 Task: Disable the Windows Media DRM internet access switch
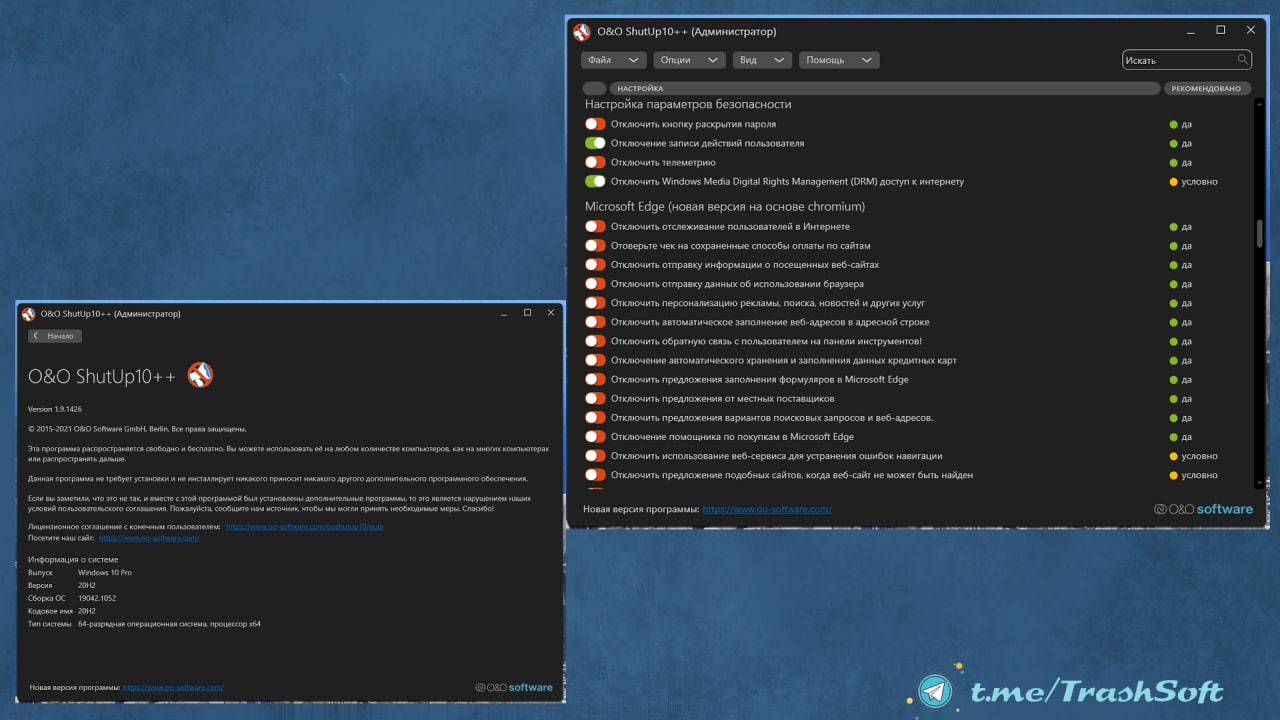click(595, 181)
